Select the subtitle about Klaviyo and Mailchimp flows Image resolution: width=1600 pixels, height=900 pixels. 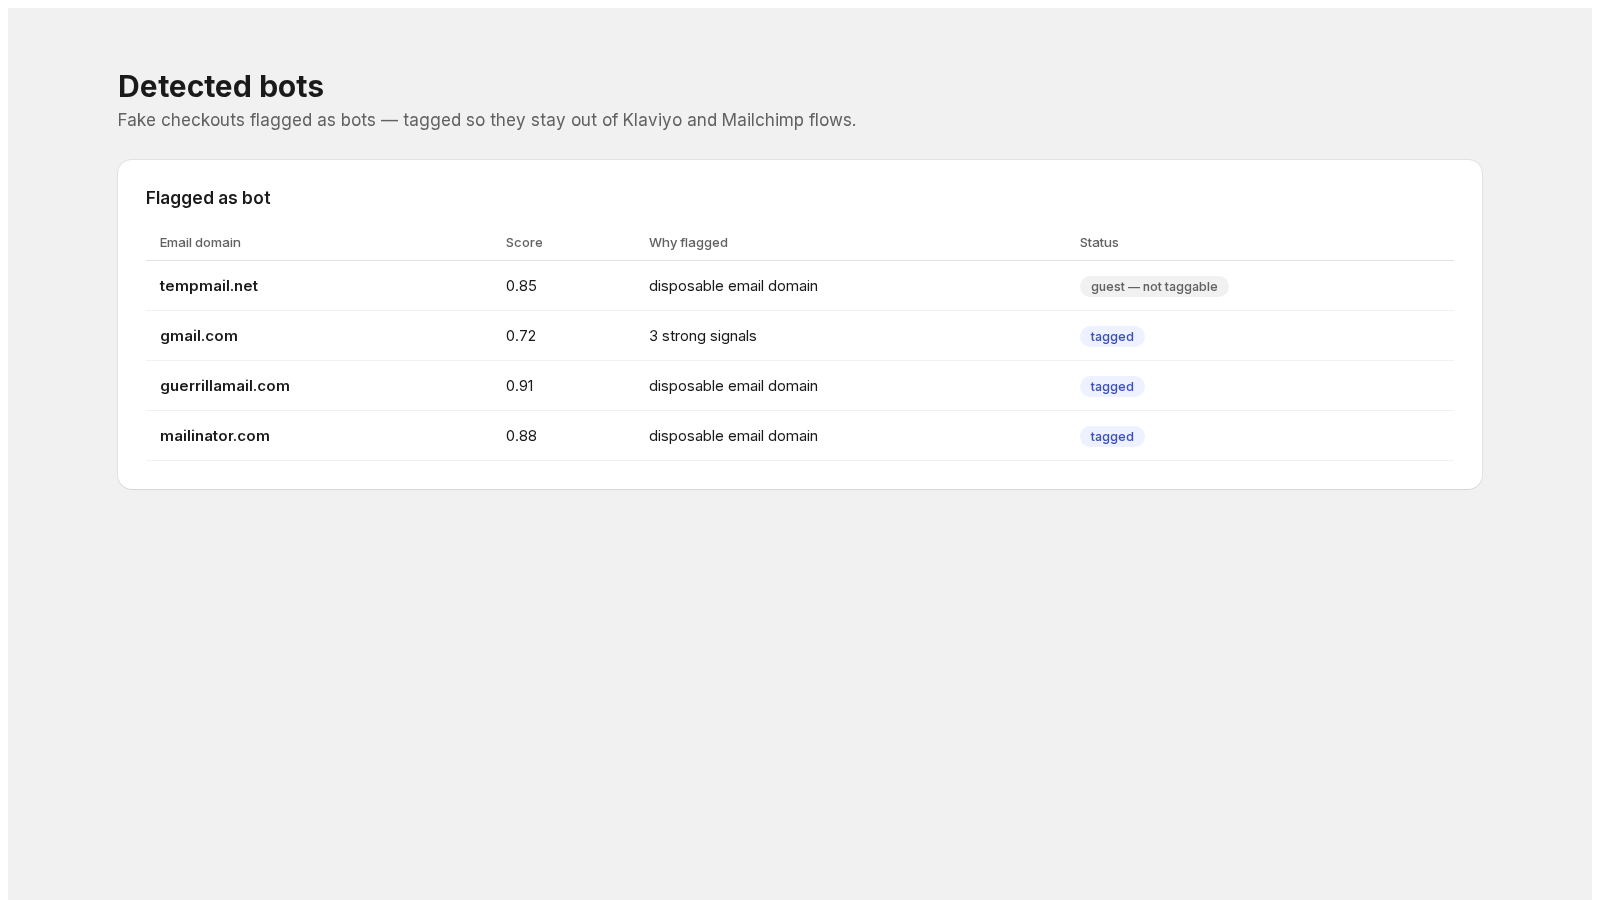pyautogui.click(x=487, y=120)
